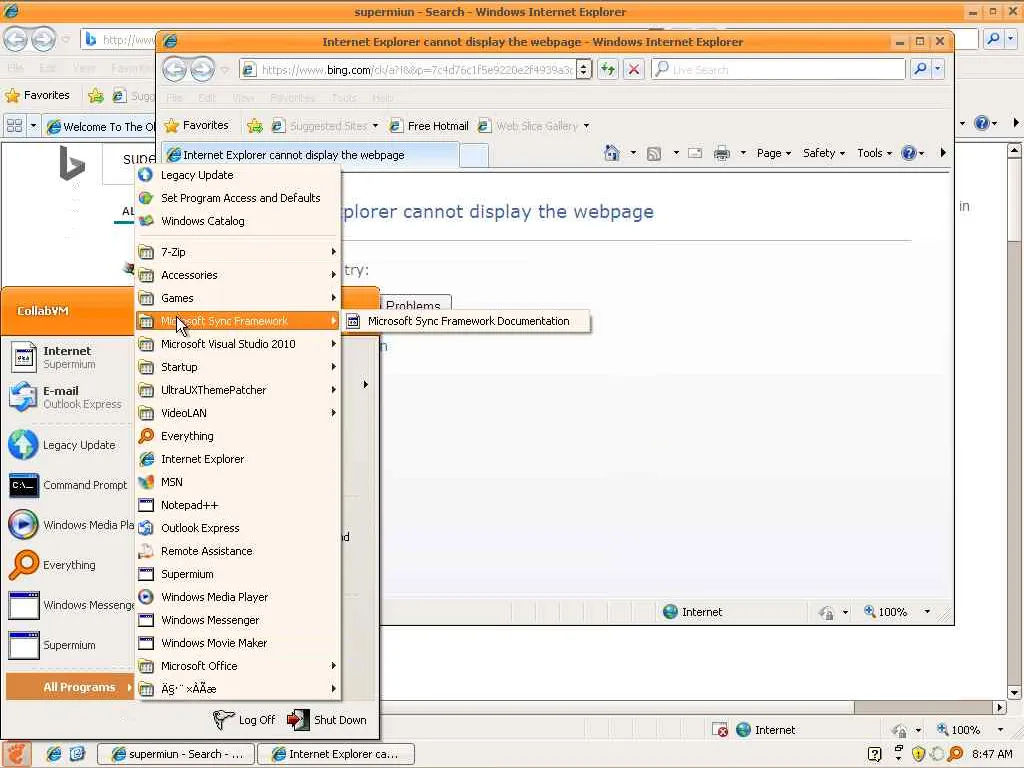The height and width of the screenshot is (768, 1024).
Task: Click the Print icon in the front IE toolbar
Action: pos(722,153)
